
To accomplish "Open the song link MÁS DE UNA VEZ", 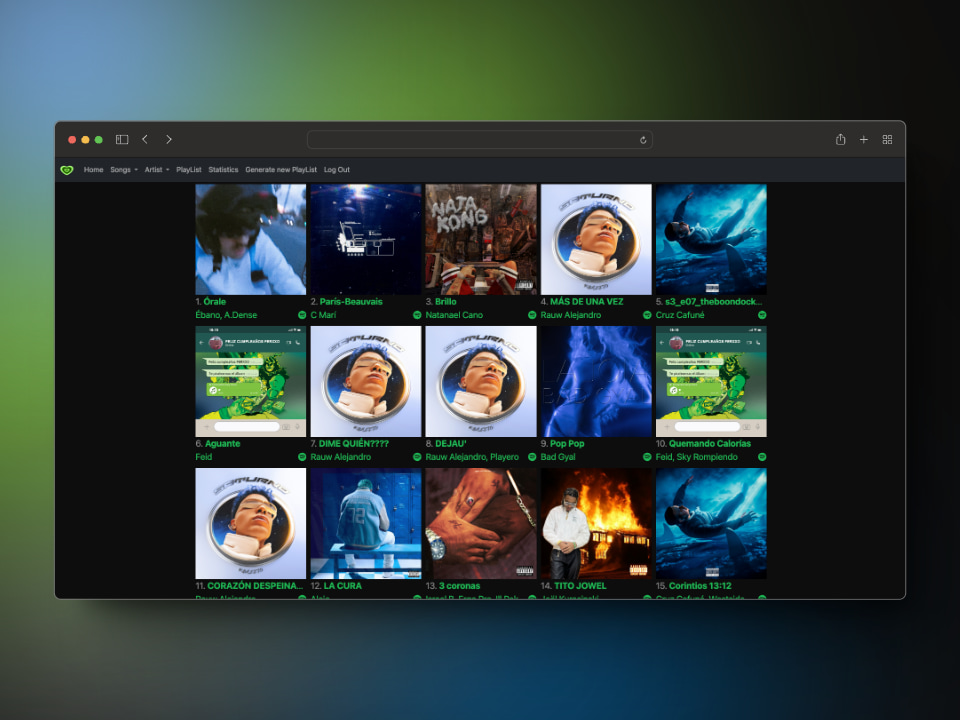I will (x=587, y=302).
